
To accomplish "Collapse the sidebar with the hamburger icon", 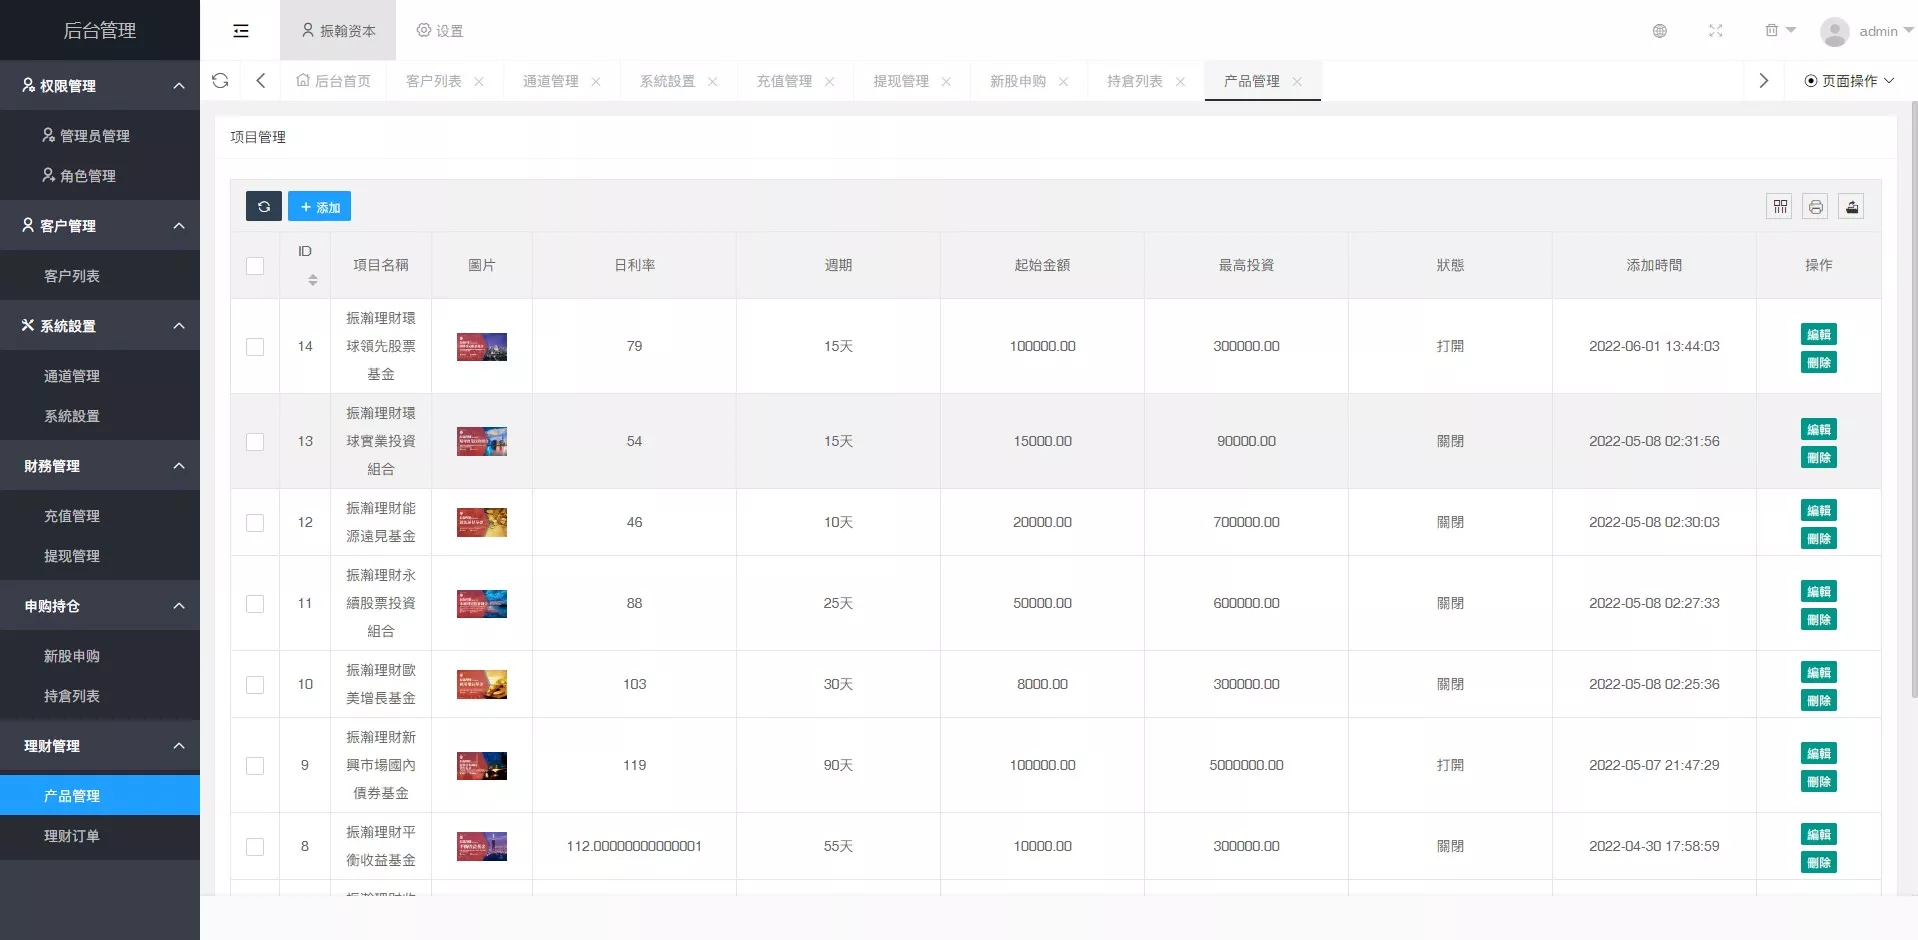I will [241, 31].
